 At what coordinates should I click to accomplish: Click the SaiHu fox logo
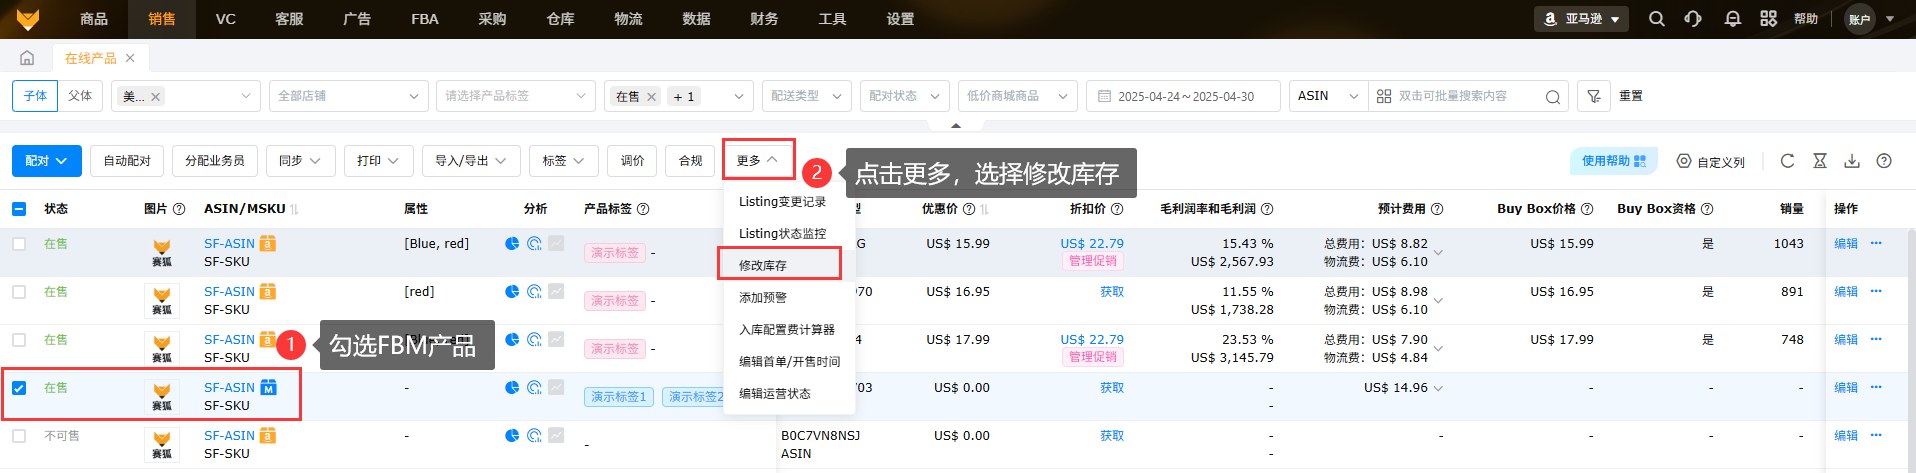click(x=28, y=19)
